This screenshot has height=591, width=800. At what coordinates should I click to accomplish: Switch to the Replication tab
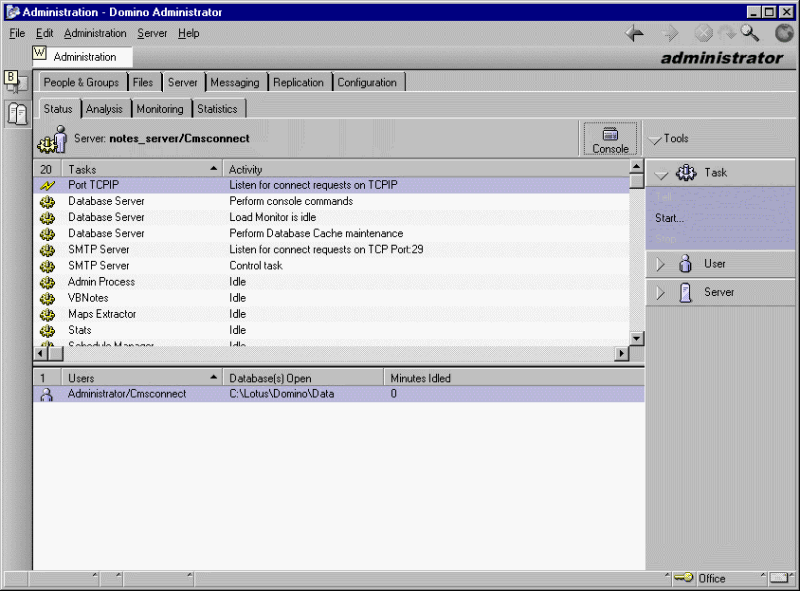coord(298,83)
